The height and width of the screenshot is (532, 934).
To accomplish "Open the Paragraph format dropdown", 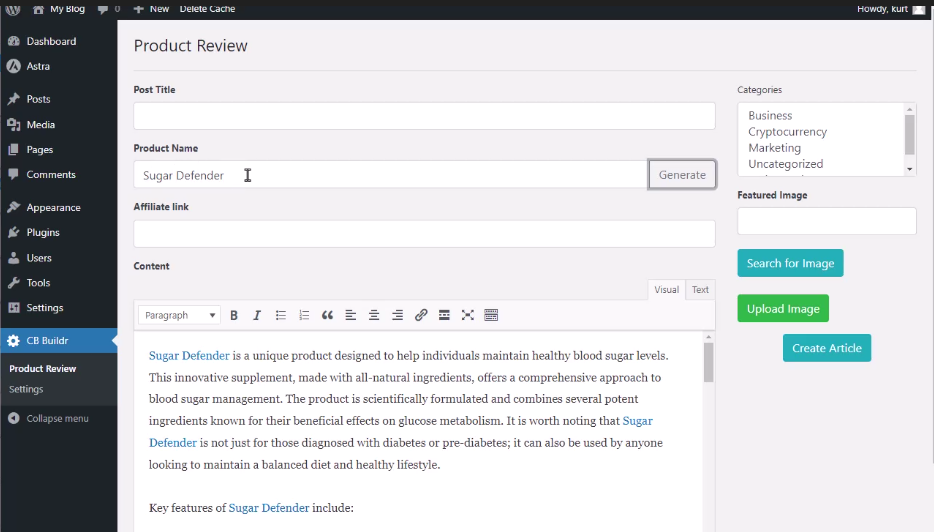I will 179,315.
